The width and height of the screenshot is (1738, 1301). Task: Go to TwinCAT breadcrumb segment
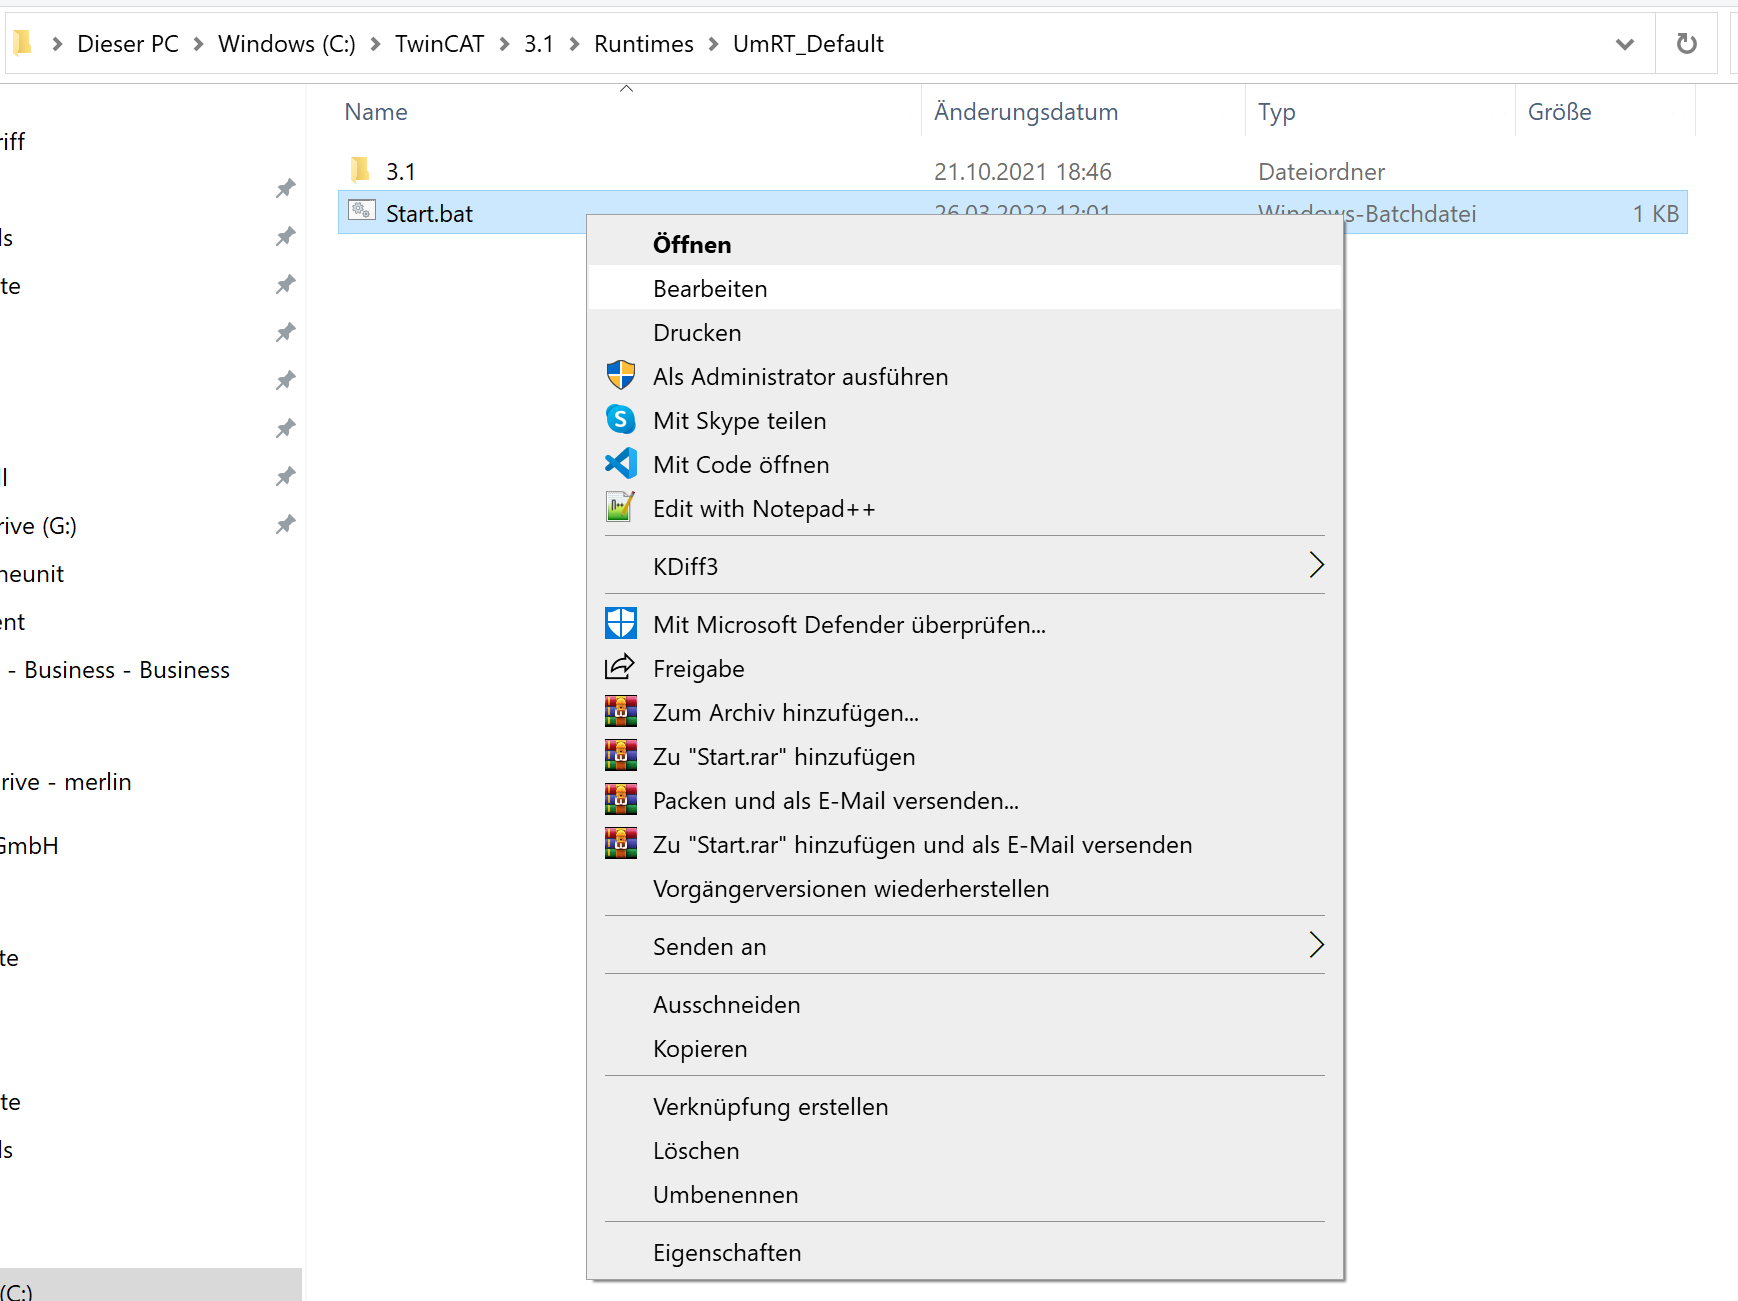[439, 44]
